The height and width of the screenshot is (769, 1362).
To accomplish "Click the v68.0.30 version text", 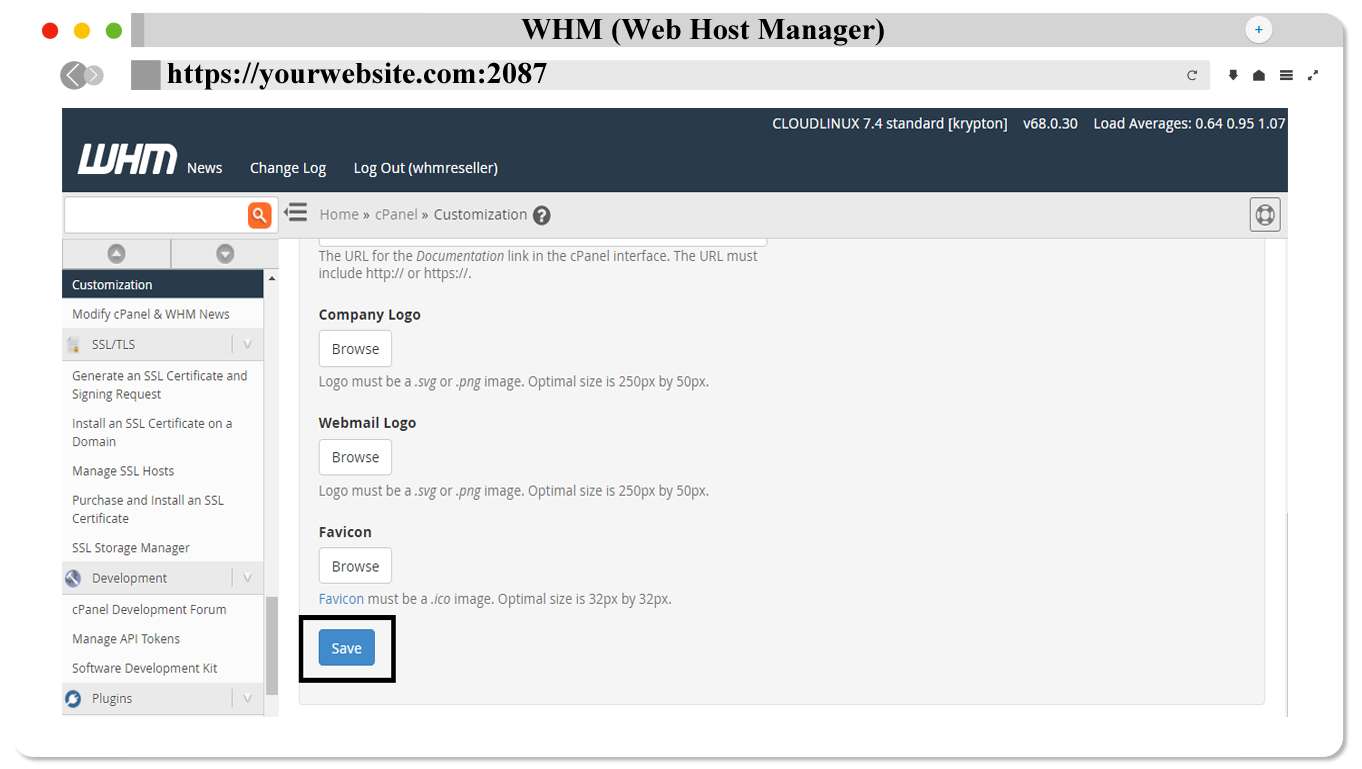I will (1050, 124).
